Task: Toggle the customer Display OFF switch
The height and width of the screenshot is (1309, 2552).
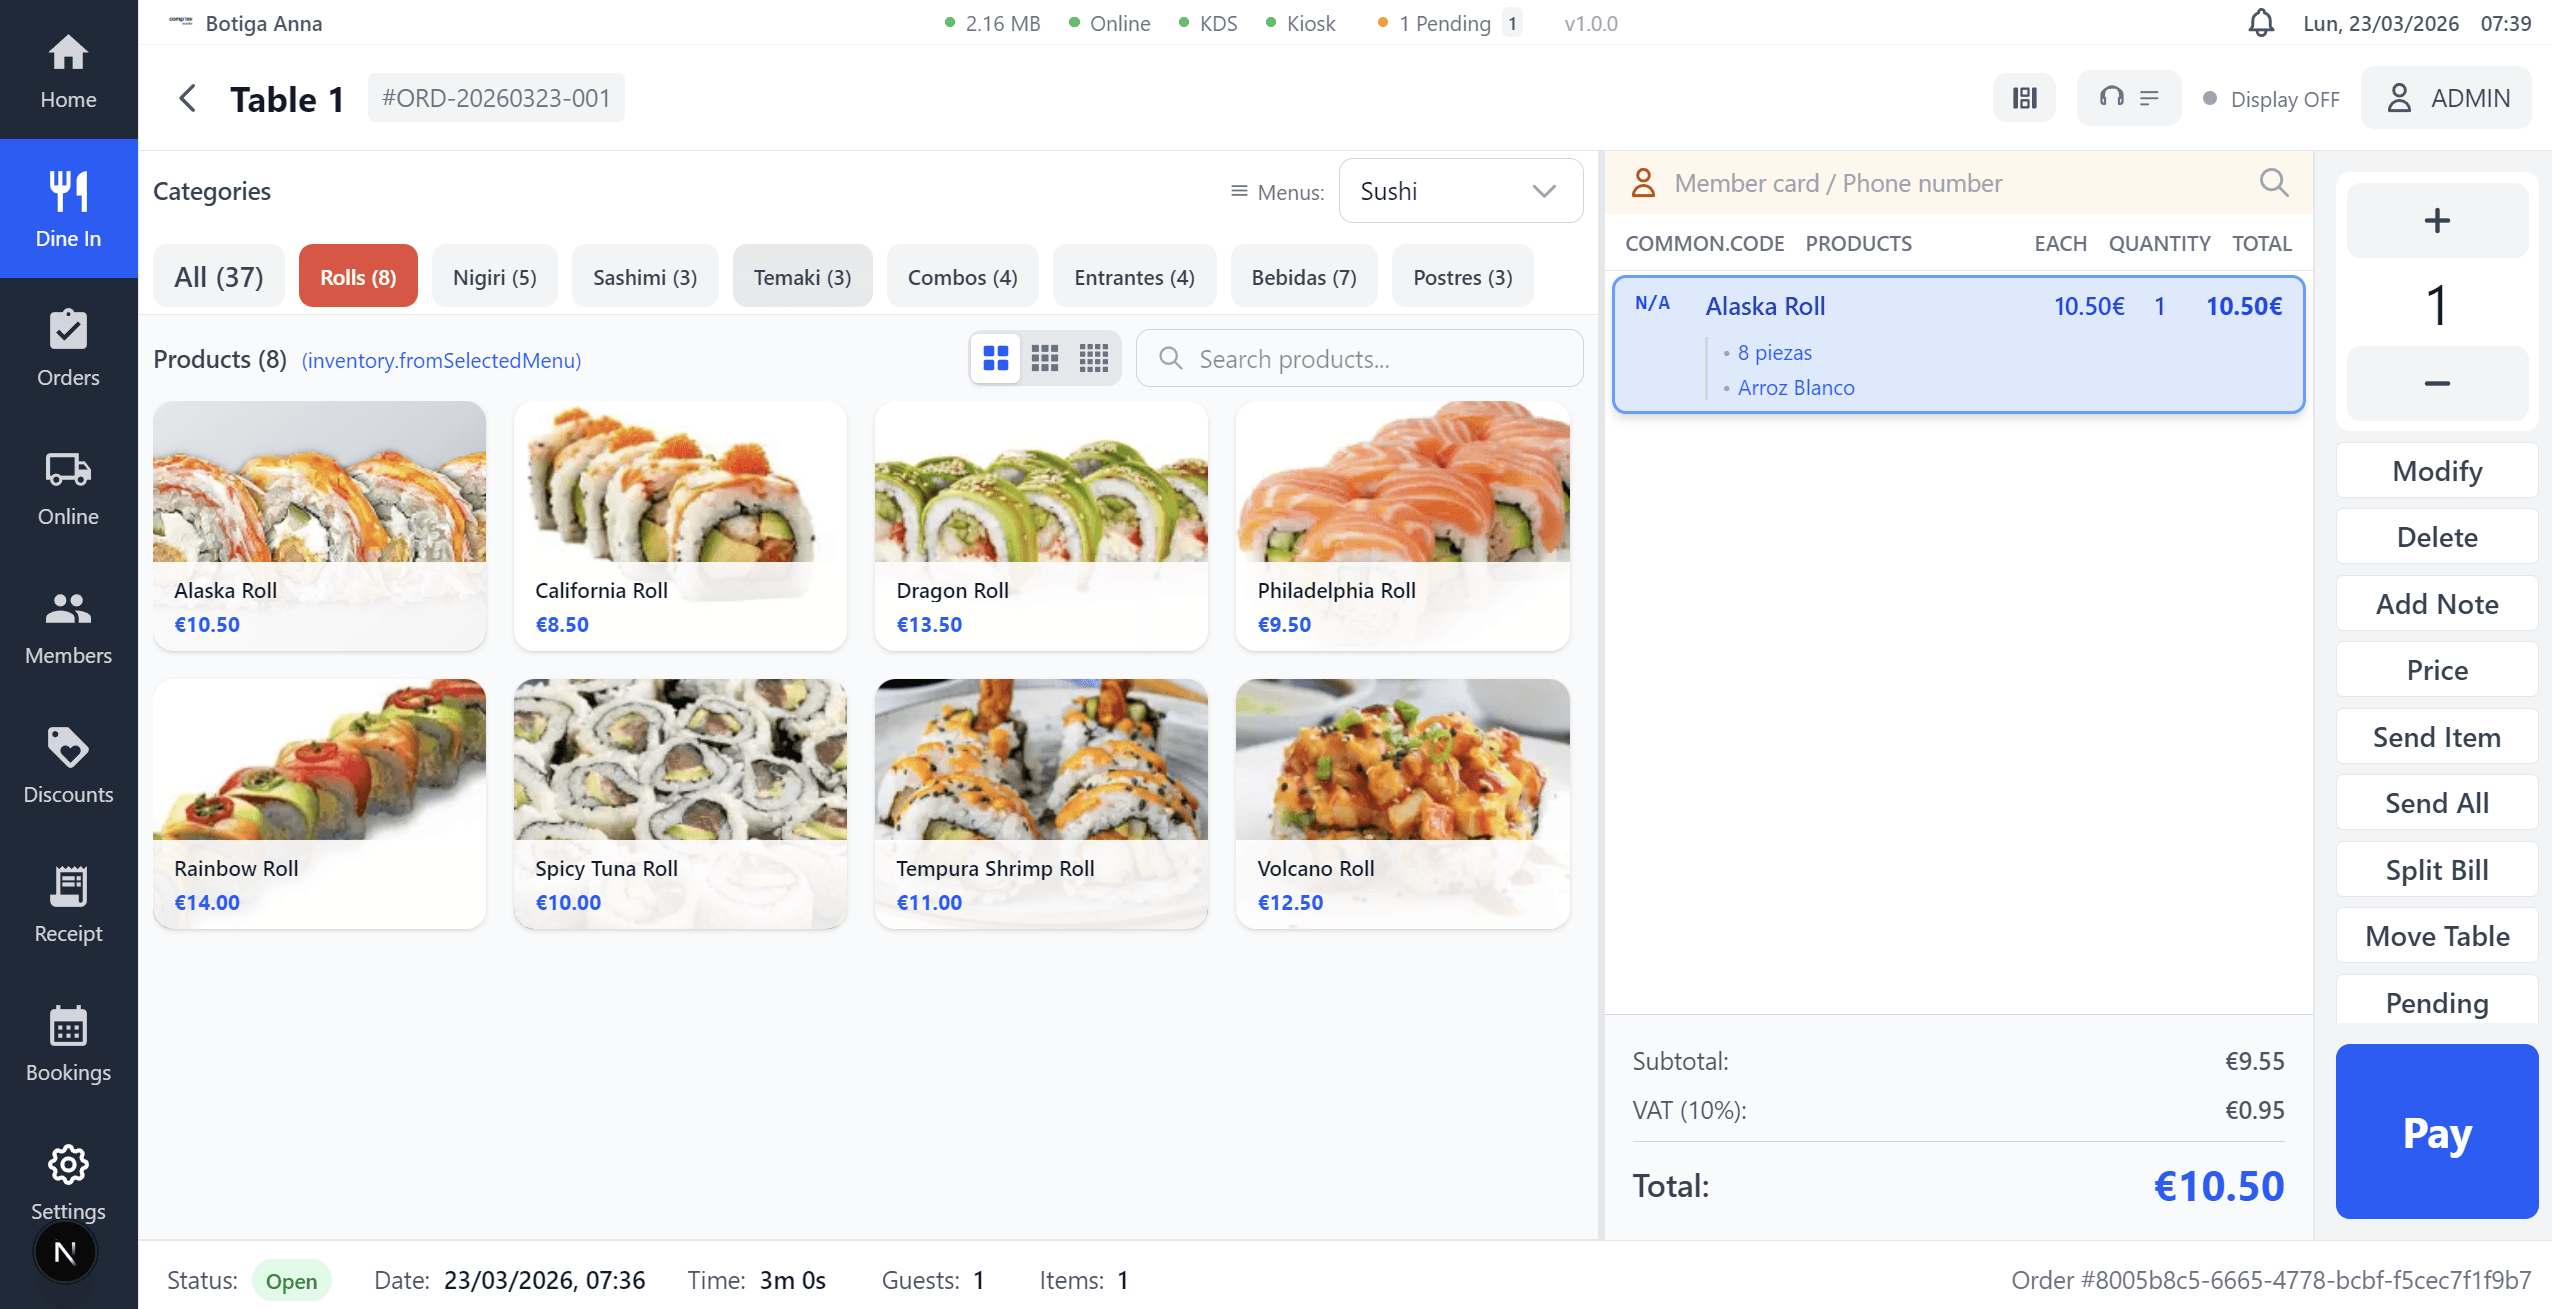Action: (2270, 99)
